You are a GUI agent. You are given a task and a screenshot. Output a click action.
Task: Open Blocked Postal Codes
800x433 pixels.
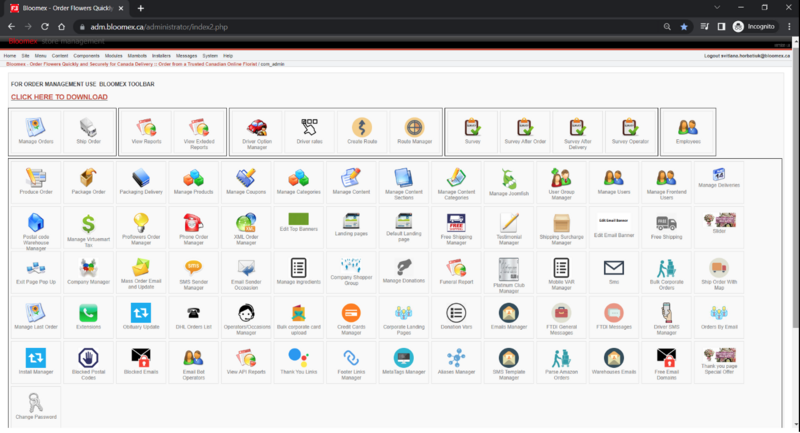click(88, 362)
